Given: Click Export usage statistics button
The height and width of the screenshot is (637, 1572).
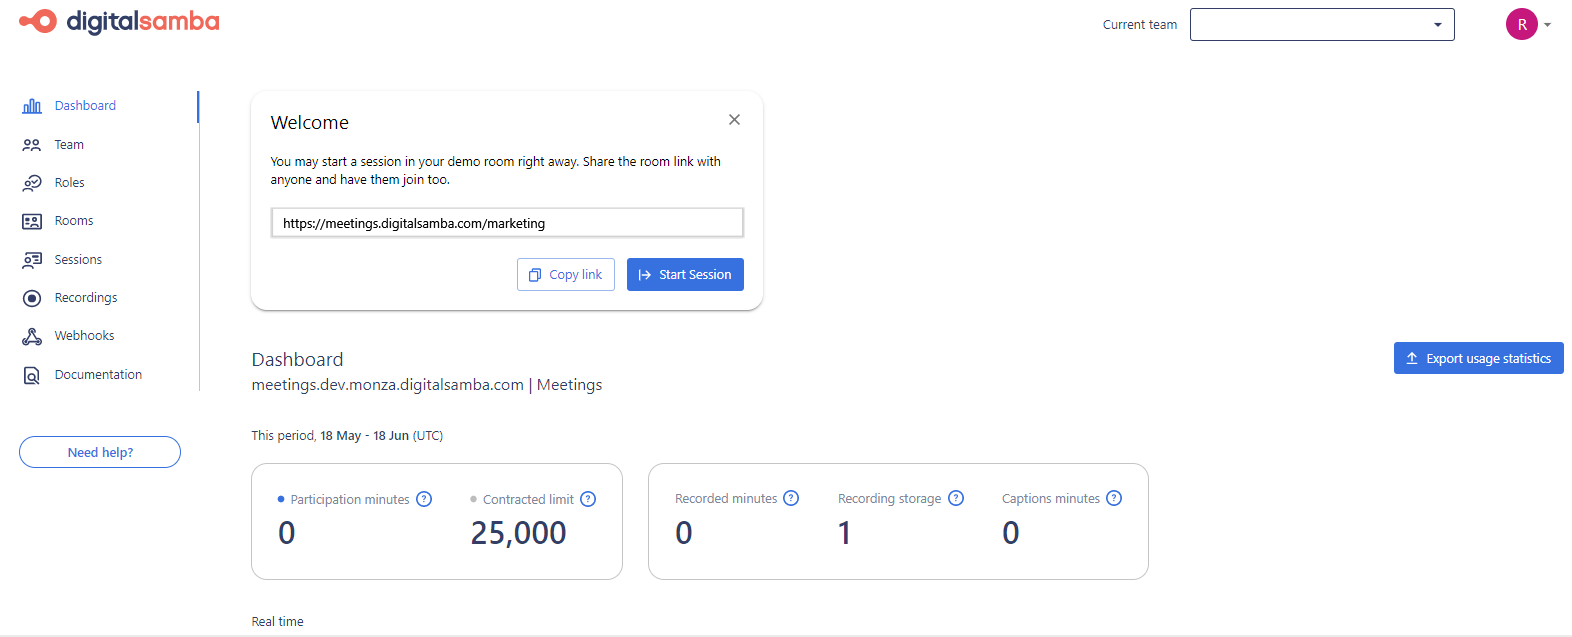Looking at the screenshot, I should (1478, 358).
